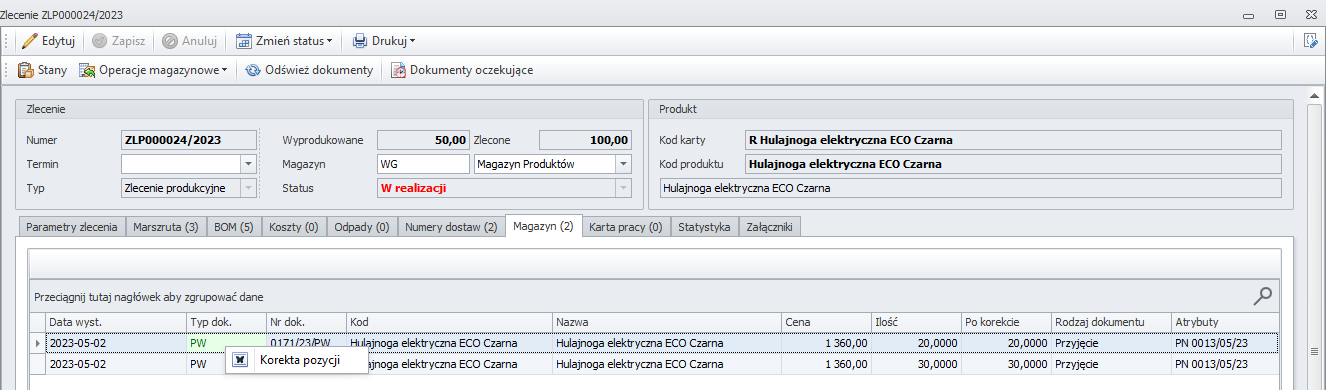Open the Koszty (0) tab
This screenshot has width=1326, height=390.
[294, 227]
